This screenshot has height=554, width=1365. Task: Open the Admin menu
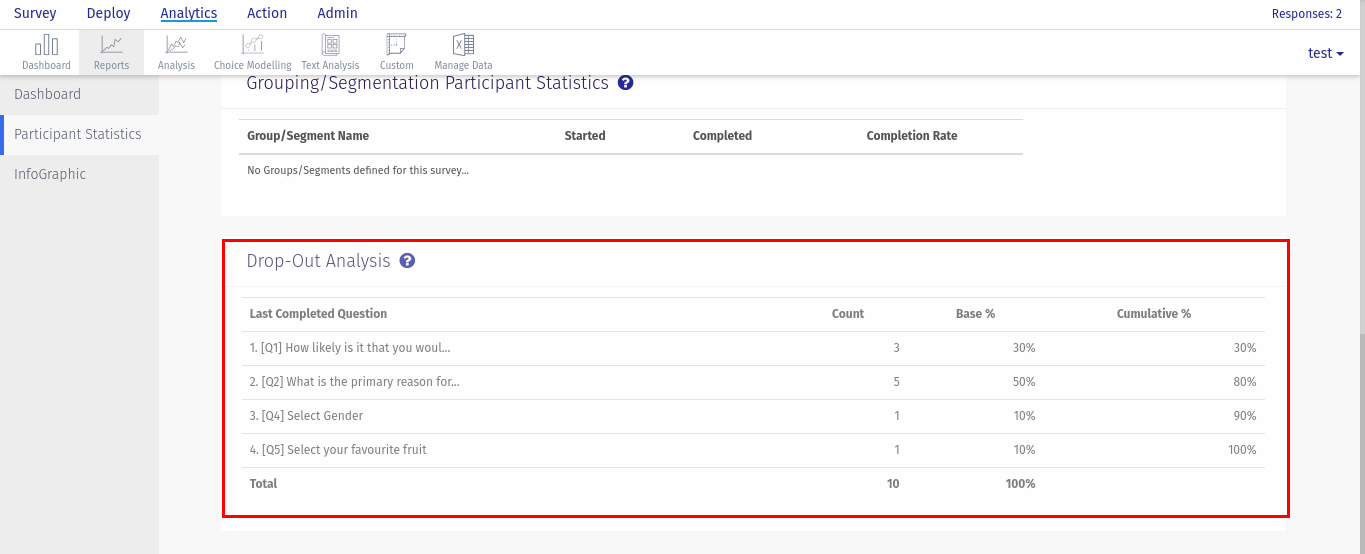pyautogui.click(x=337, y=13)
